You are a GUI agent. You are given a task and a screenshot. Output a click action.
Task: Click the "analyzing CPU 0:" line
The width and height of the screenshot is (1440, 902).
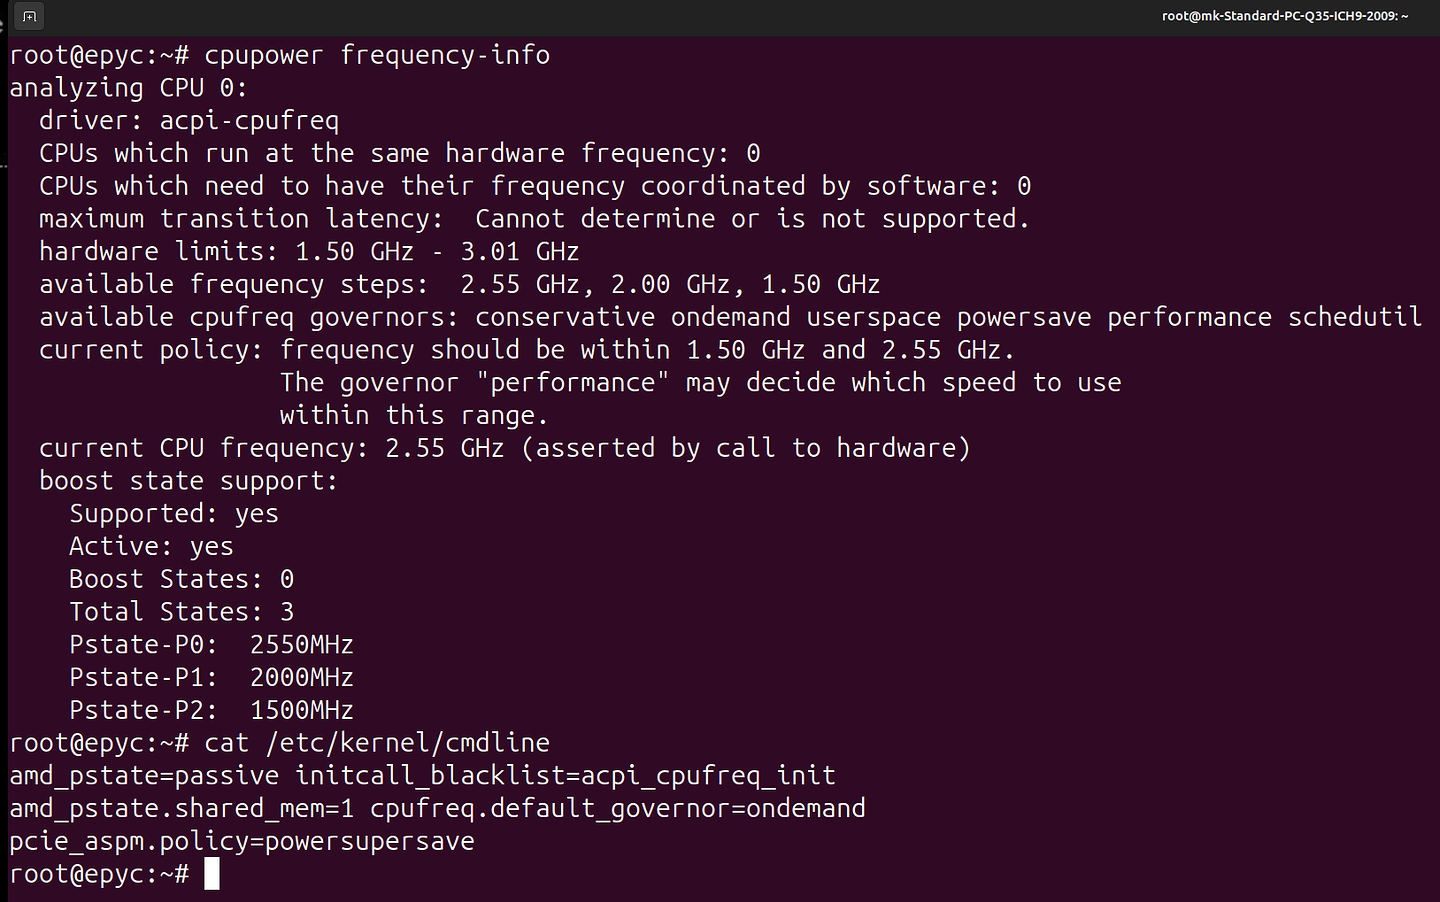(x=128, y=88)
